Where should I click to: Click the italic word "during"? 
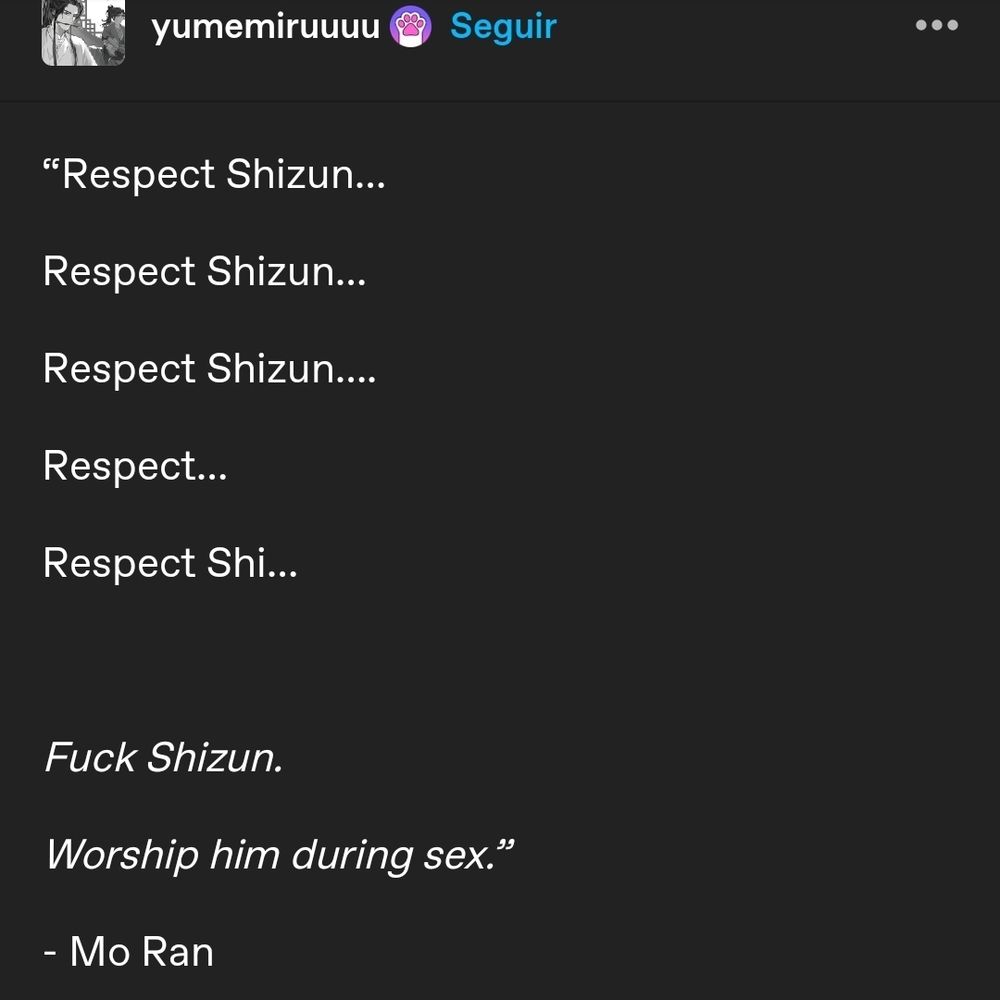pyautogui.click(x=352, y=856)
